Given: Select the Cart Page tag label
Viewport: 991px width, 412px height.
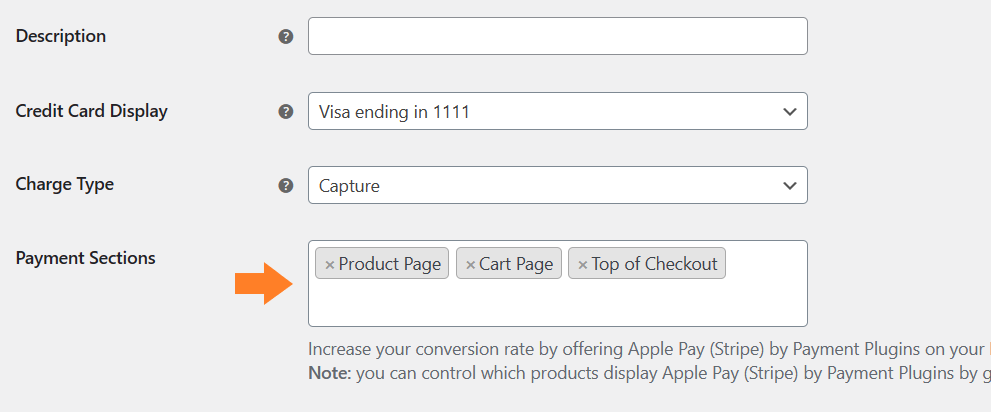Looking at the screenshot, I should 516,264.
